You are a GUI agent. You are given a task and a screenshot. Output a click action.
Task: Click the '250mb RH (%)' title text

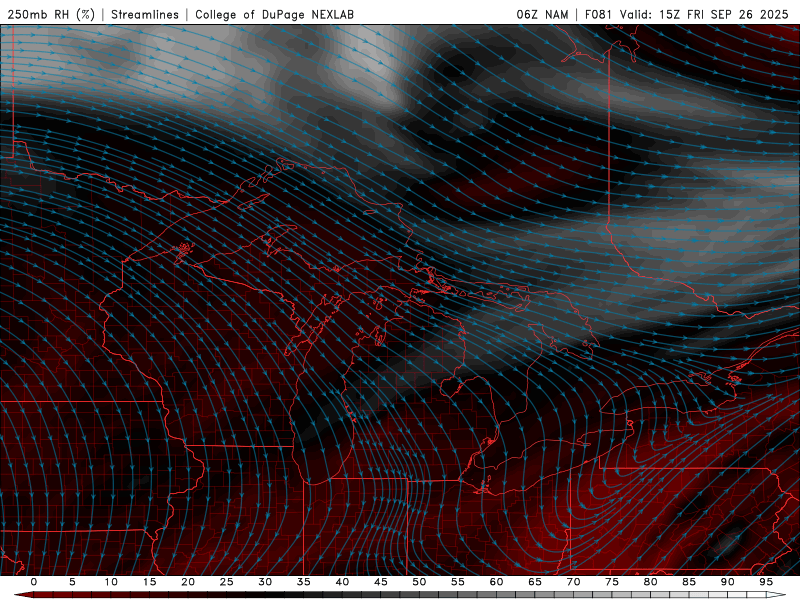pyautogui.click(x=51, y=14)
